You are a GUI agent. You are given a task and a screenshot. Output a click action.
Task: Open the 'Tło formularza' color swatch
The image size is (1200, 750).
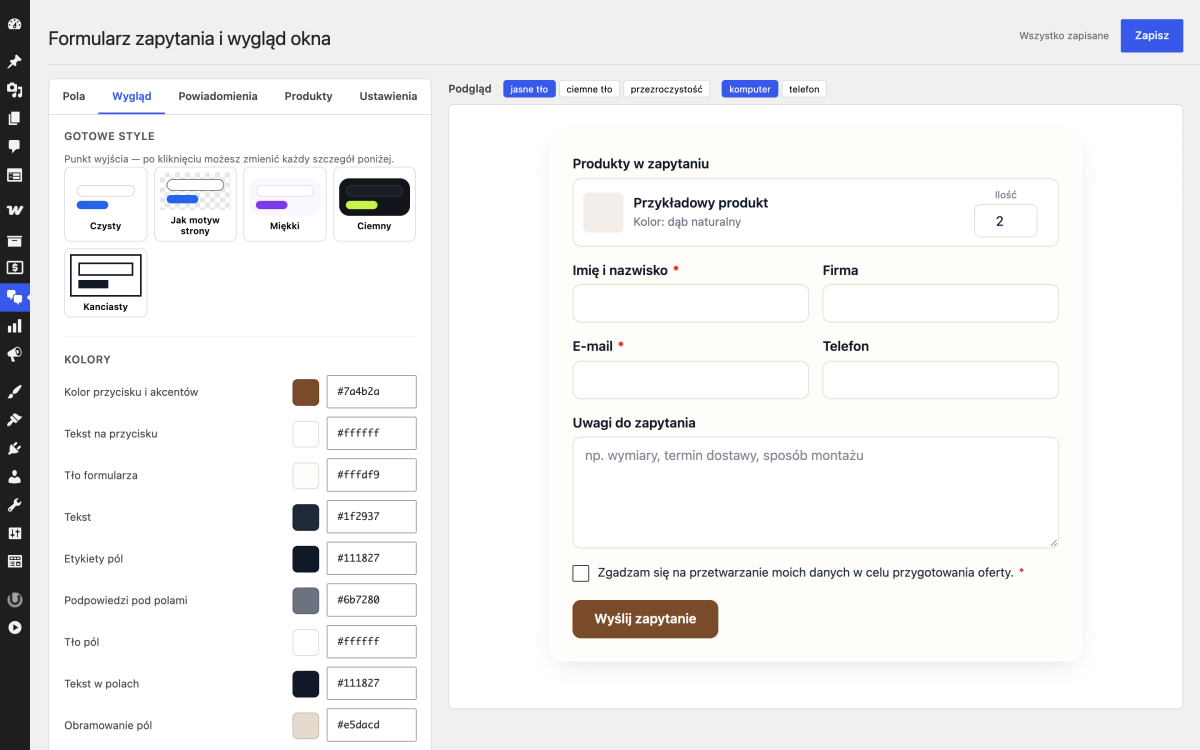(306, 475)
